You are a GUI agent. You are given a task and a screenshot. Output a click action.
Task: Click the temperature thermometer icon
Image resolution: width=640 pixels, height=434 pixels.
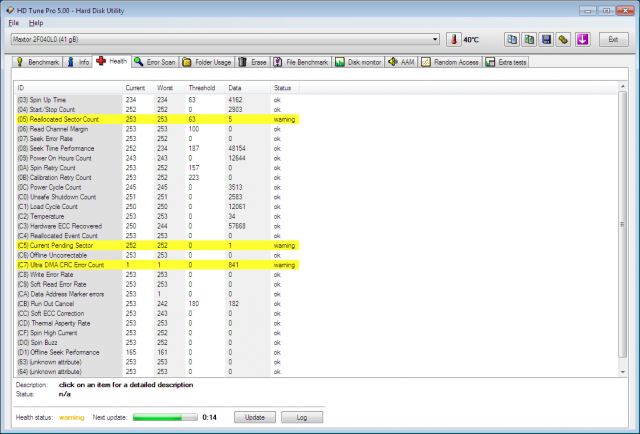pos(453,39)
